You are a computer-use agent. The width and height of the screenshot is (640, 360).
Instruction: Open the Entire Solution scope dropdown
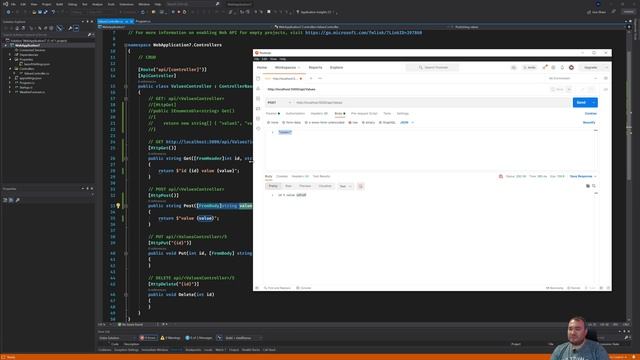coord(117,338)
